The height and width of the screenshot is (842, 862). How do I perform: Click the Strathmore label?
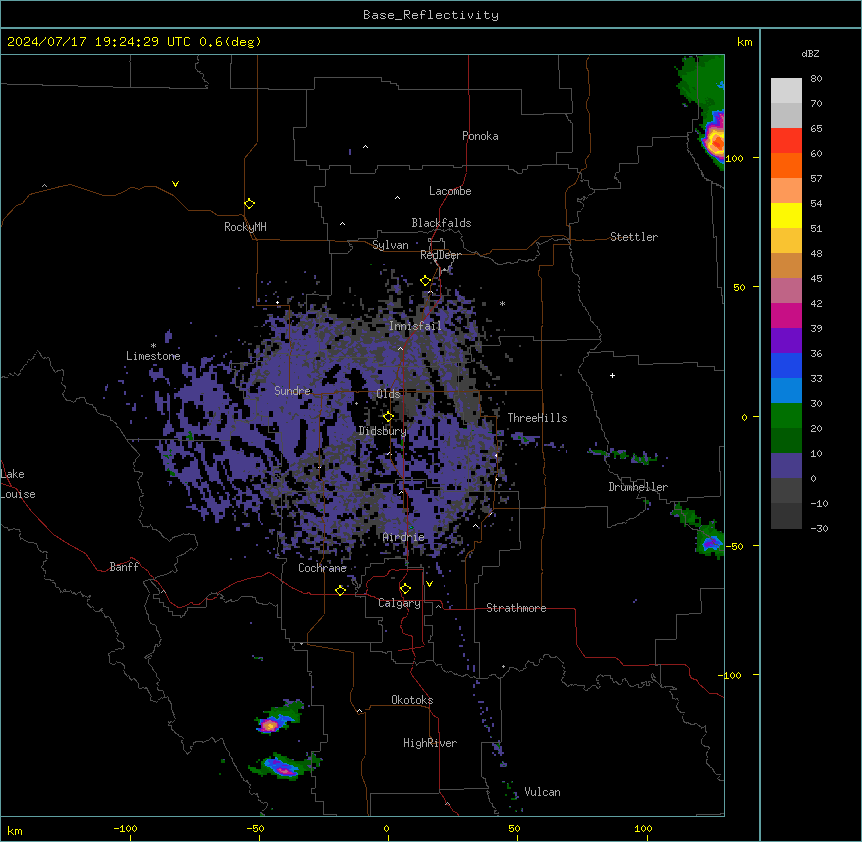[516, 608]
